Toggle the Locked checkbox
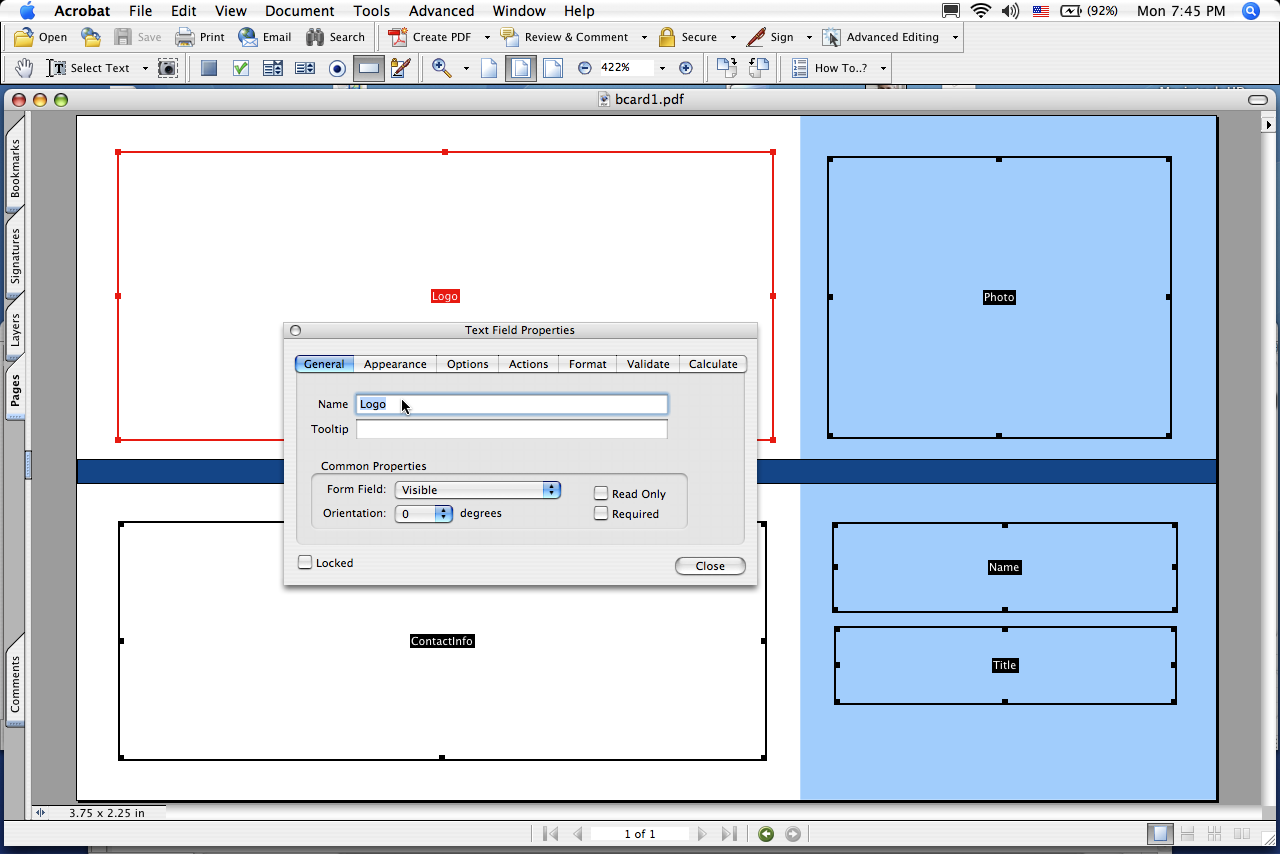This screenshot has height=854, width=1280. click(305, 563)
